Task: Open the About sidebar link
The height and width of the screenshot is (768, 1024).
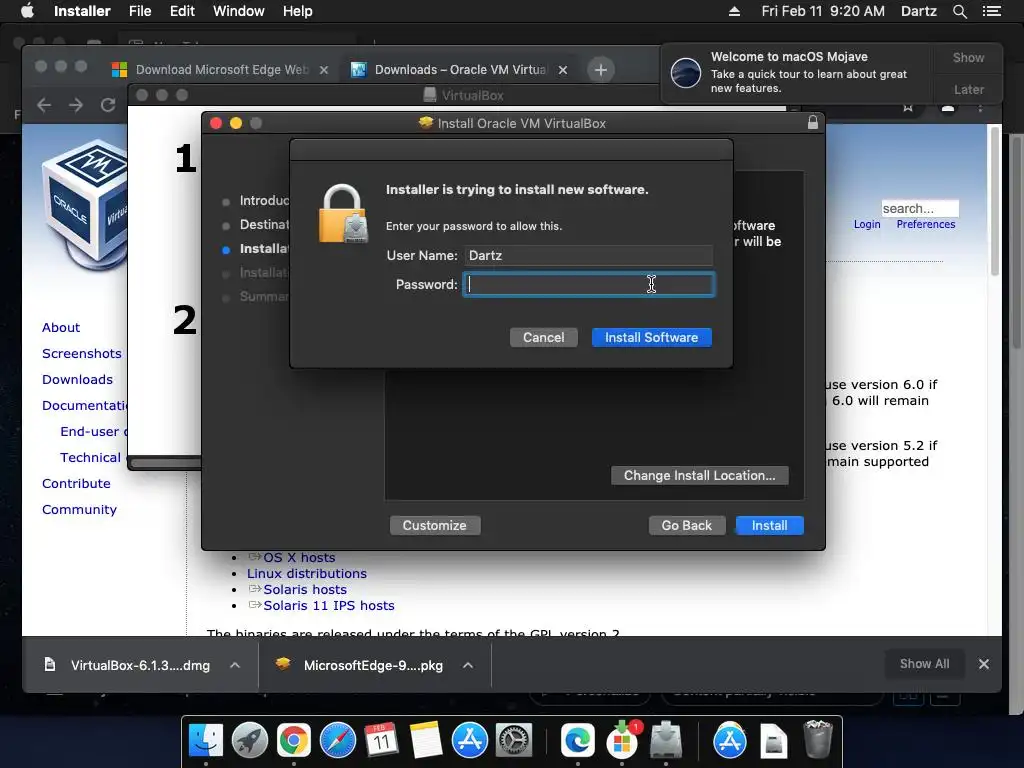Action: (x=61, y=327)
